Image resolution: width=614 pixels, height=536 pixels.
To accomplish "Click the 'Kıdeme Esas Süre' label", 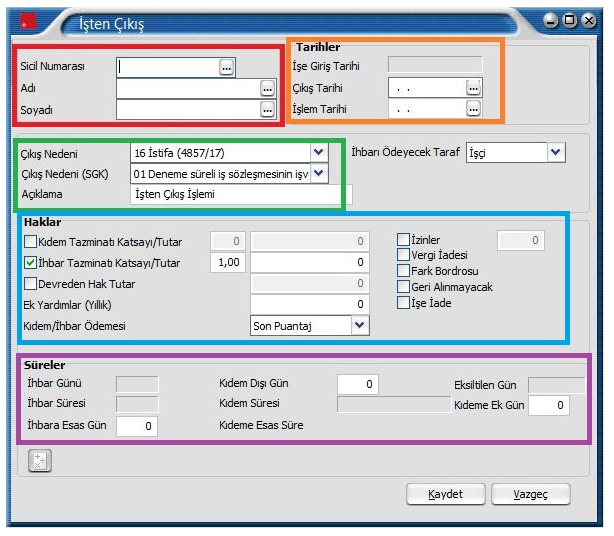I will click(x=261, y=425).
